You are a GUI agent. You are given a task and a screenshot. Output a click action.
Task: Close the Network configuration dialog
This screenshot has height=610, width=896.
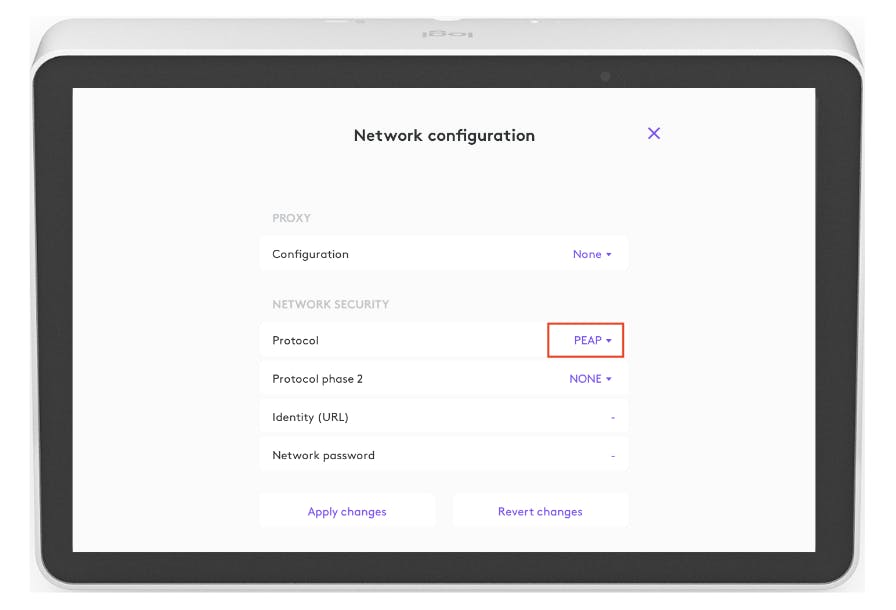[x=654, y=133]
